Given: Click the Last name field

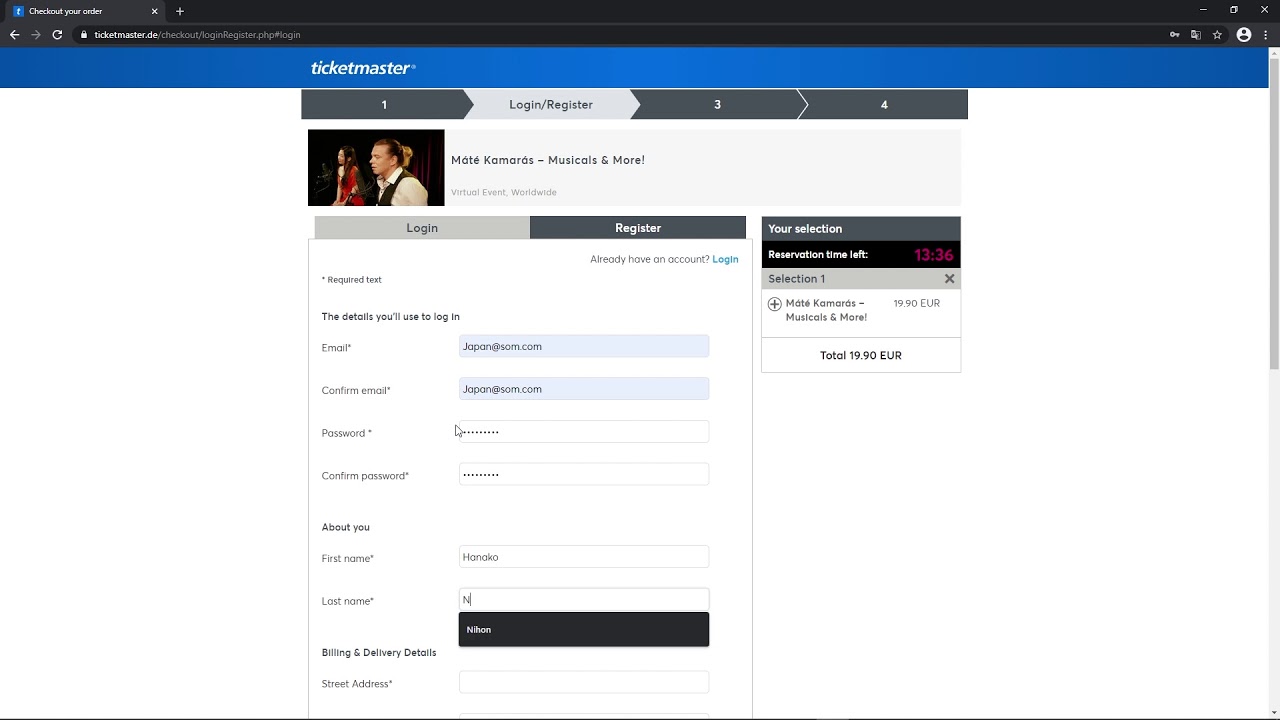Looking at the screenshot, I should [x=584, y=600].
